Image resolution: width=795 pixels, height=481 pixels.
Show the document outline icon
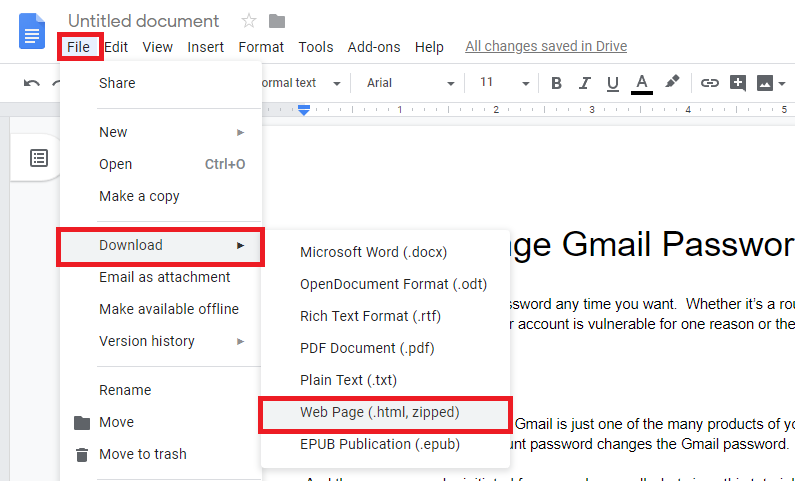[x=39, y=157]
